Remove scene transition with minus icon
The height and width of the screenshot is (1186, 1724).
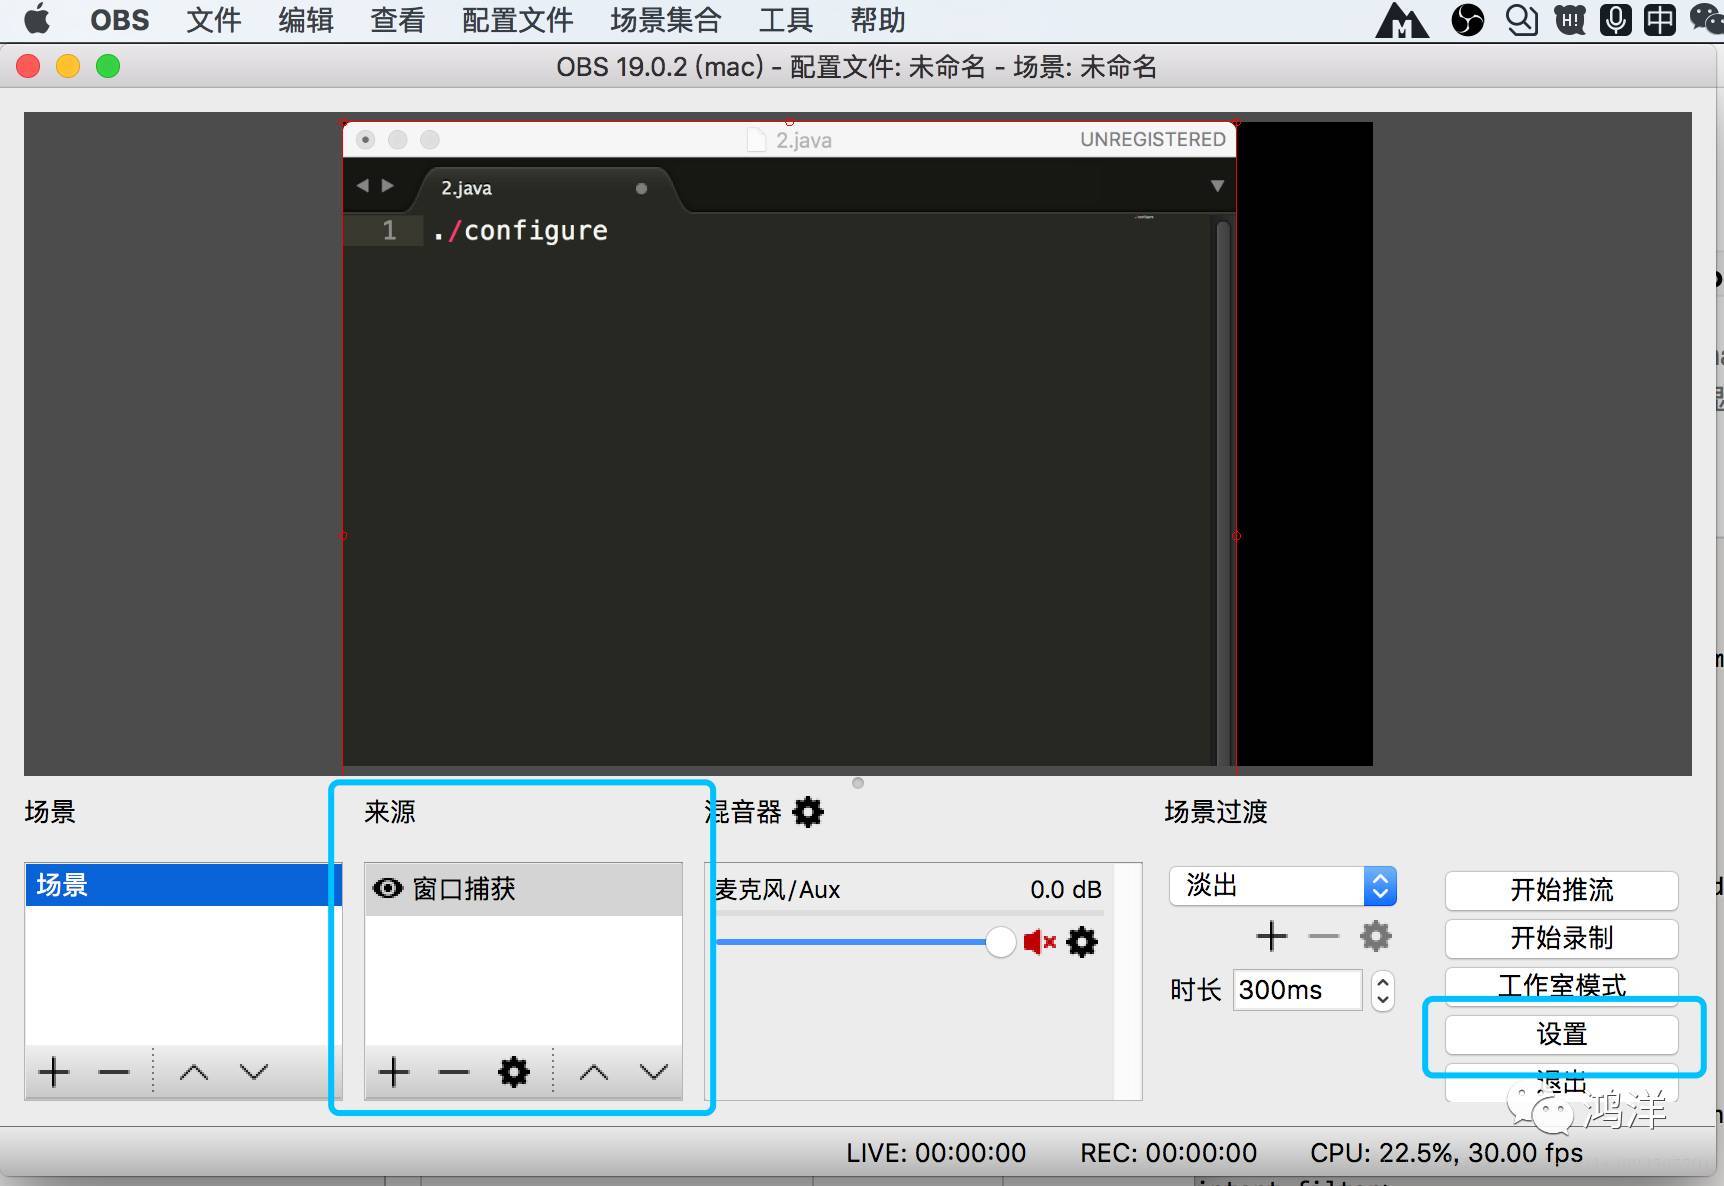coord(1324,937)
